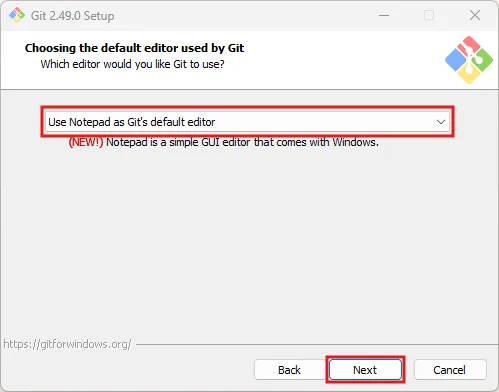Click the large Git logo in header
Image resolution: width=499 pixels, height=392 pixels.
tap(469, 60)
